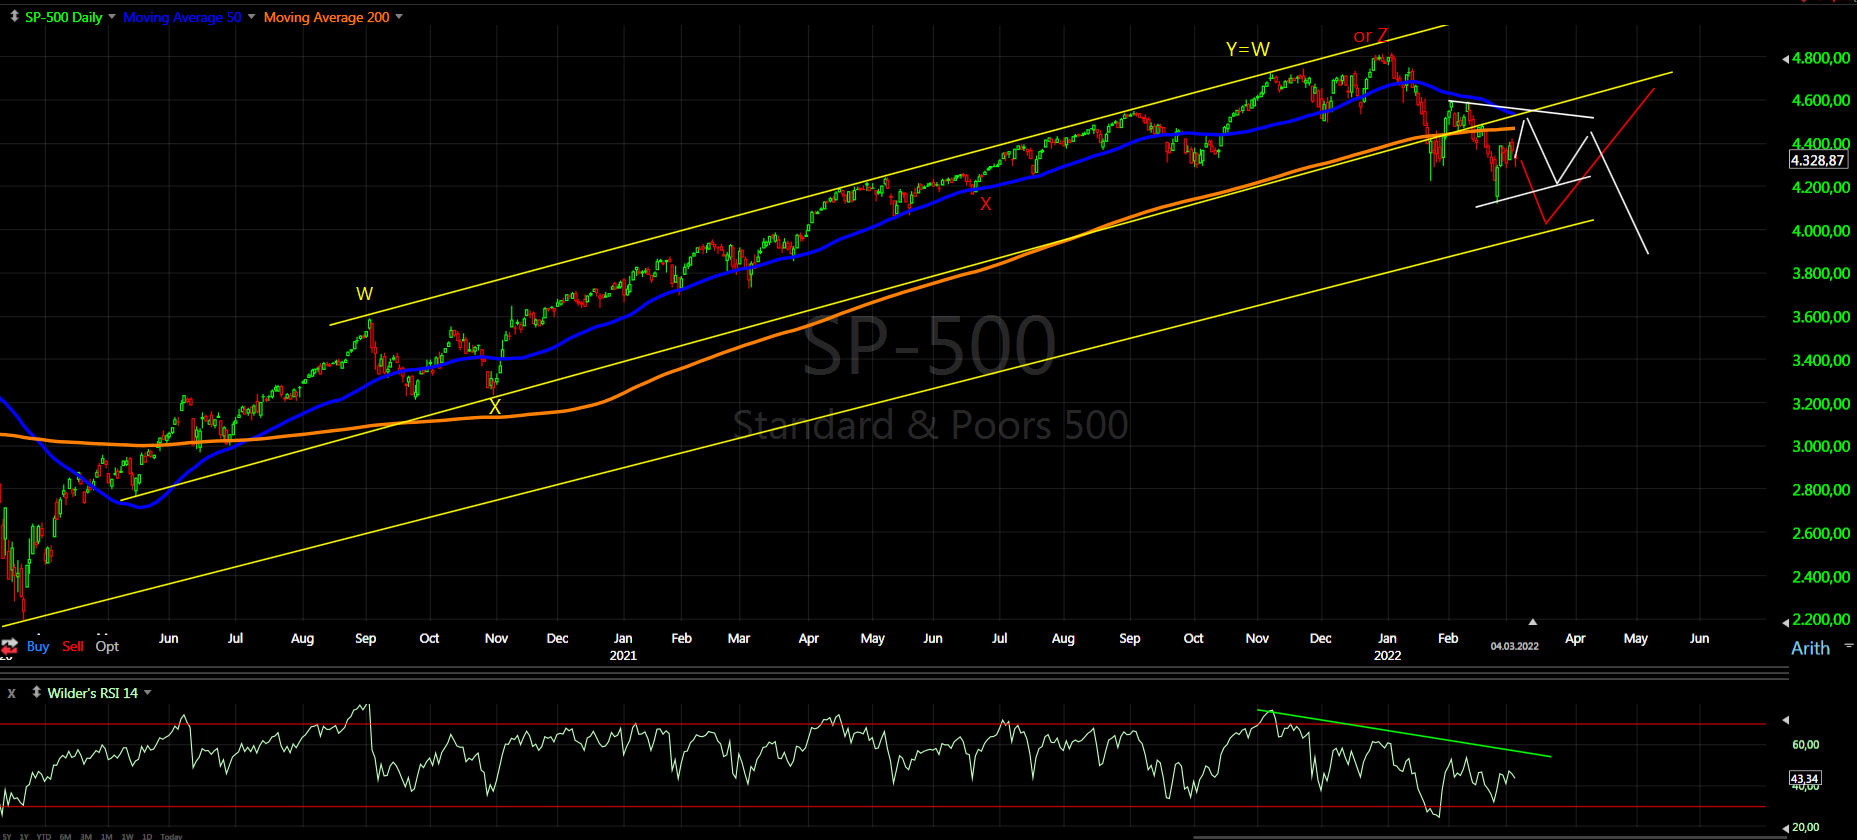1857x840 pixels.
Task: Click the up-down arrow icon beside Wilder's RSI
Action: point(36,692)
